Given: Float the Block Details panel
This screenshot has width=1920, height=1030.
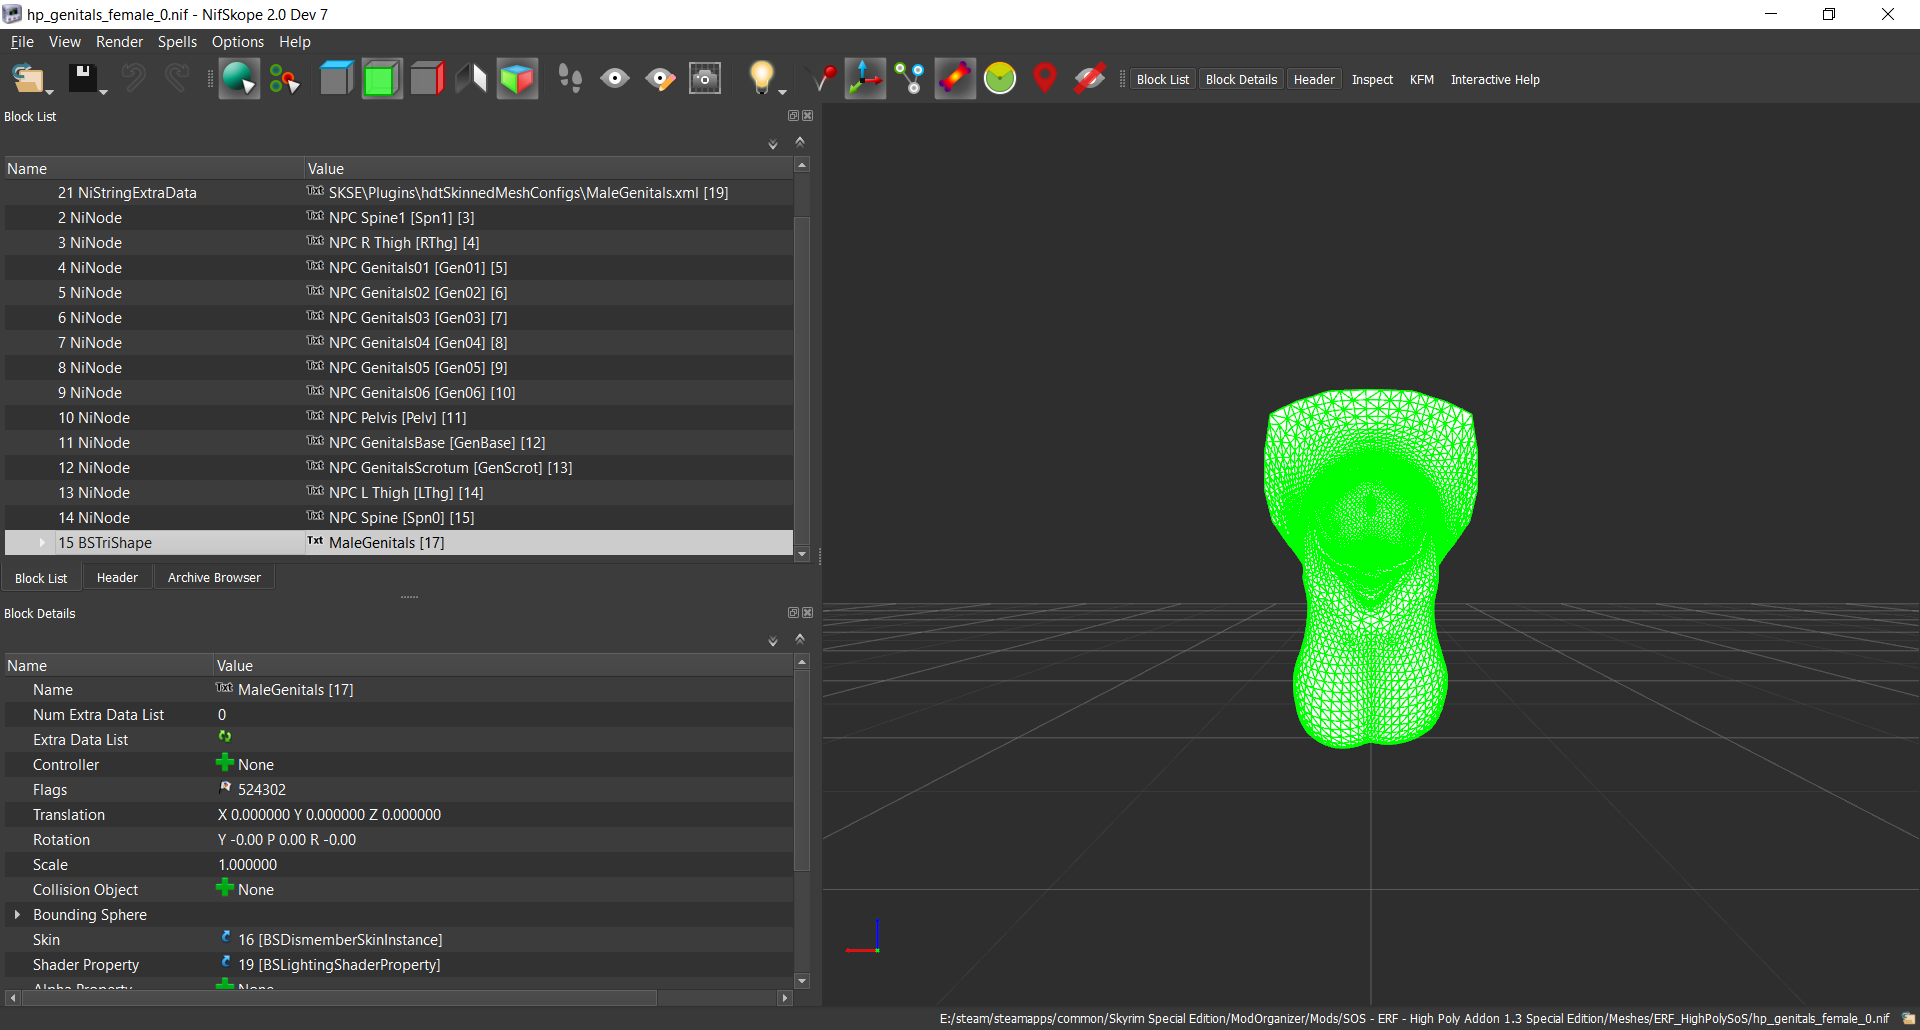Looking at the screenshot, I should [793, 613].
